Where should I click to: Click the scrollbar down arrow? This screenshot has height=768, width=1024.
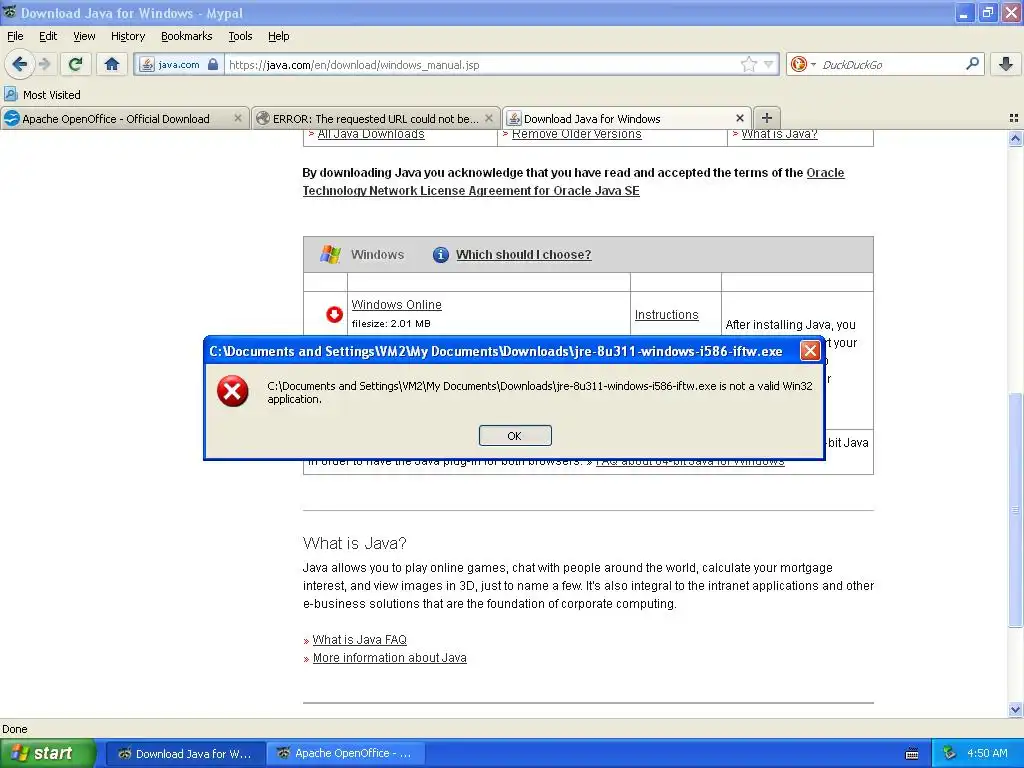(1015, 709)
